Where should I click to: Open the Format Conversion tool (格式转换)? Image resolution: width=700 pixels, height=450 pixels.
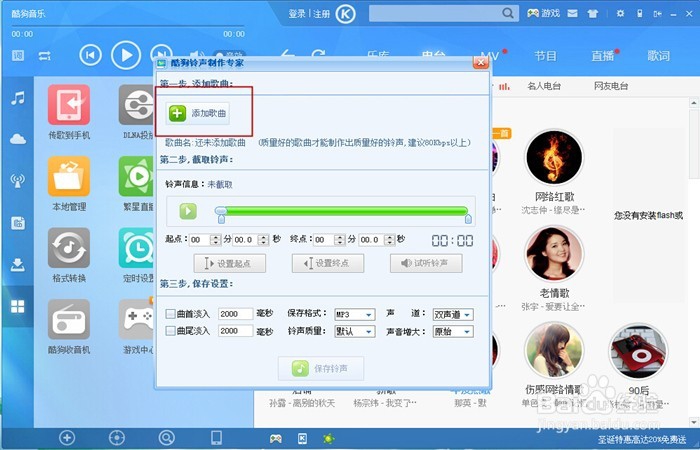click(x=69, y=248)
